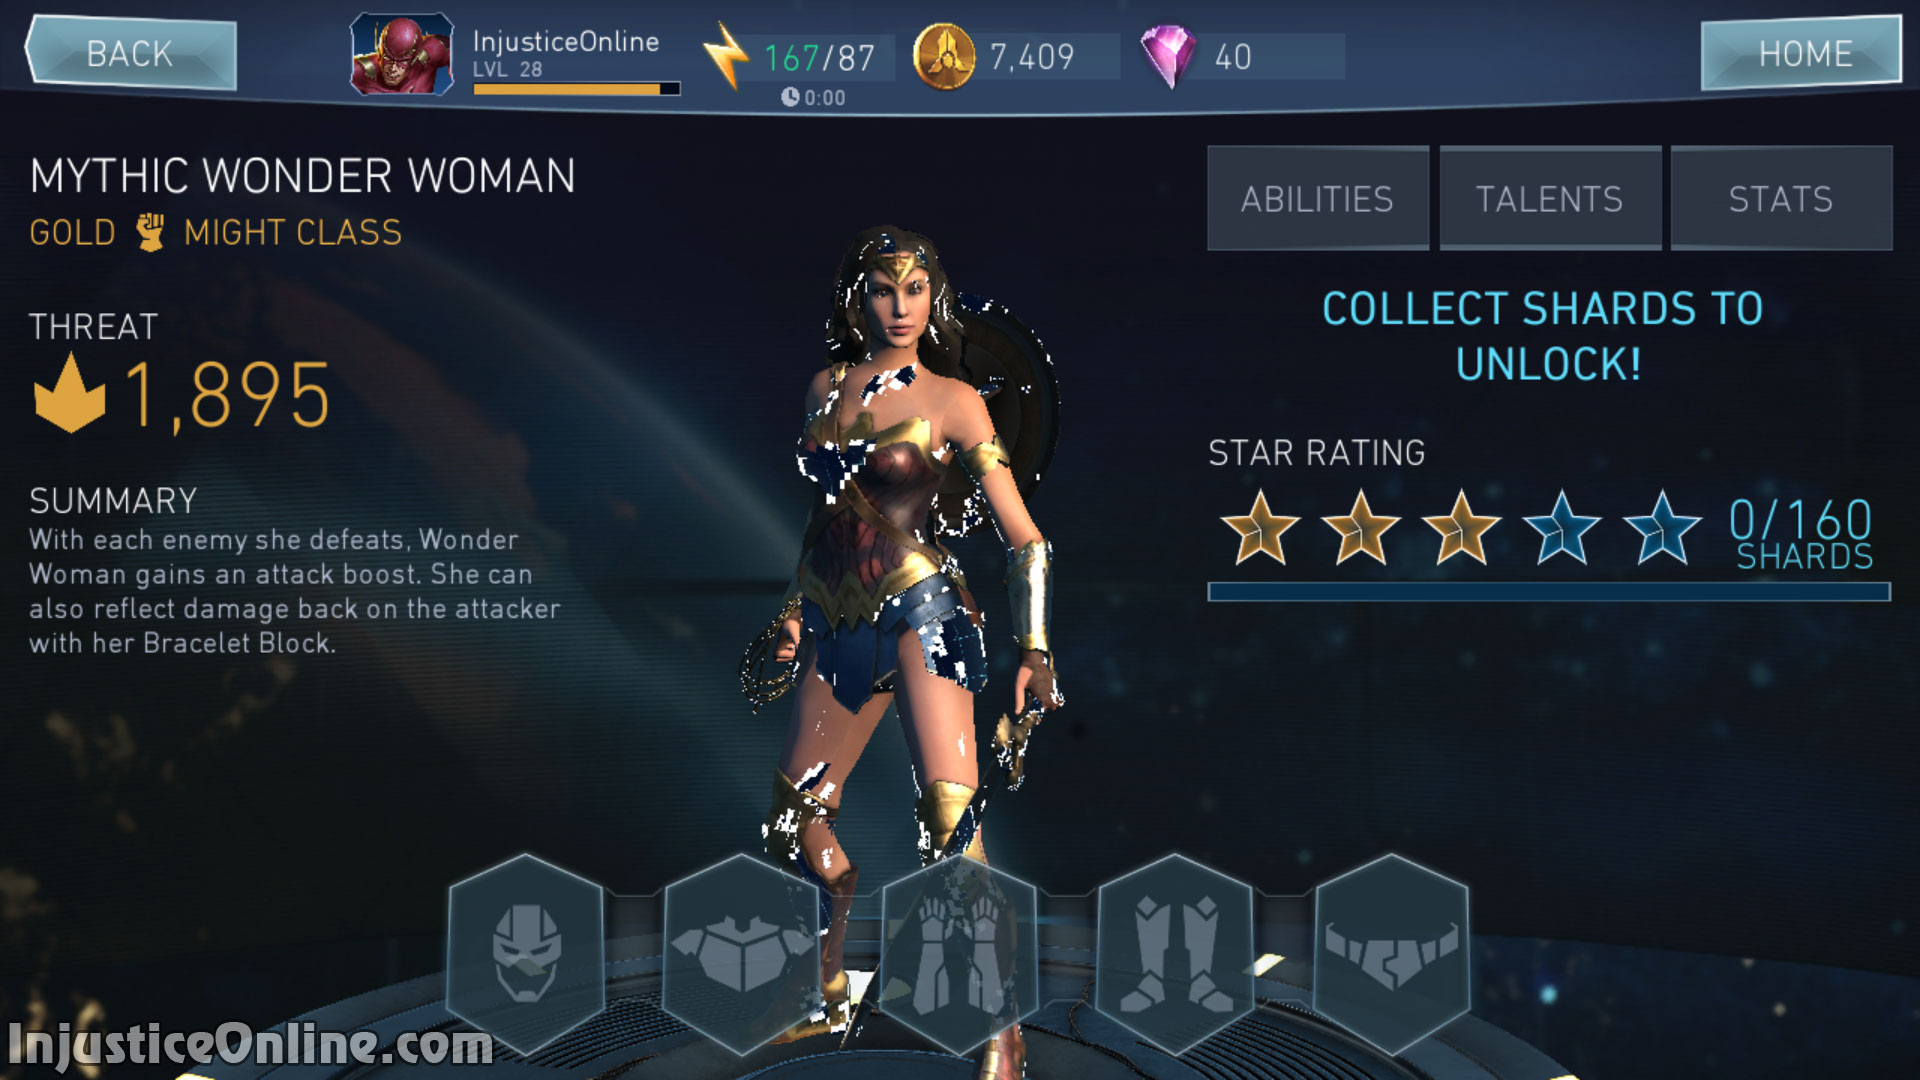
Task: Open the Talents tab
Action: [1549, 198]
